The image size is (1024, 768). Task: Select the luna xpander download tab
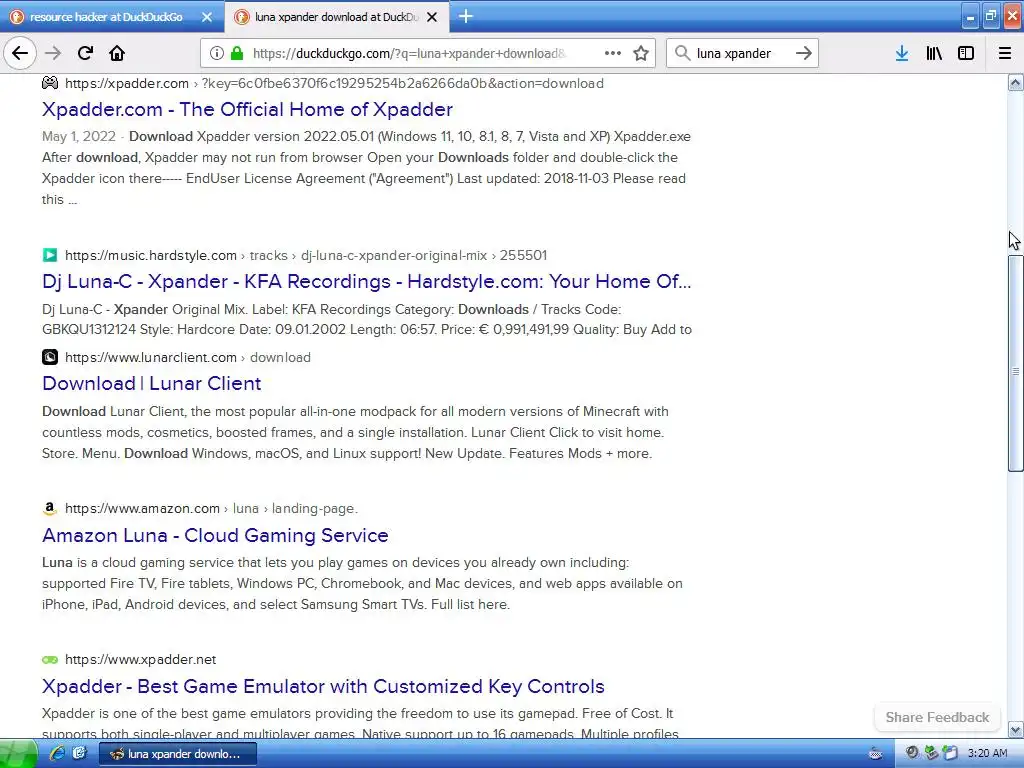click(336, 17)
